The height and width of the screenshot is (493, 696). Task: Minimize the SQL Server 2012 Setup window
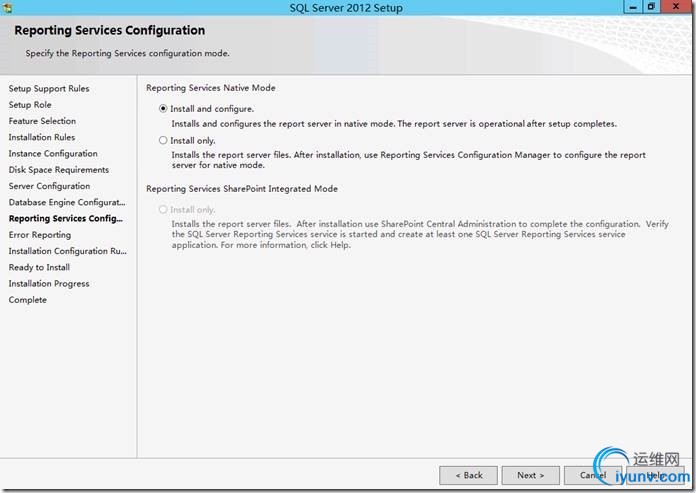tap(633, 7)
